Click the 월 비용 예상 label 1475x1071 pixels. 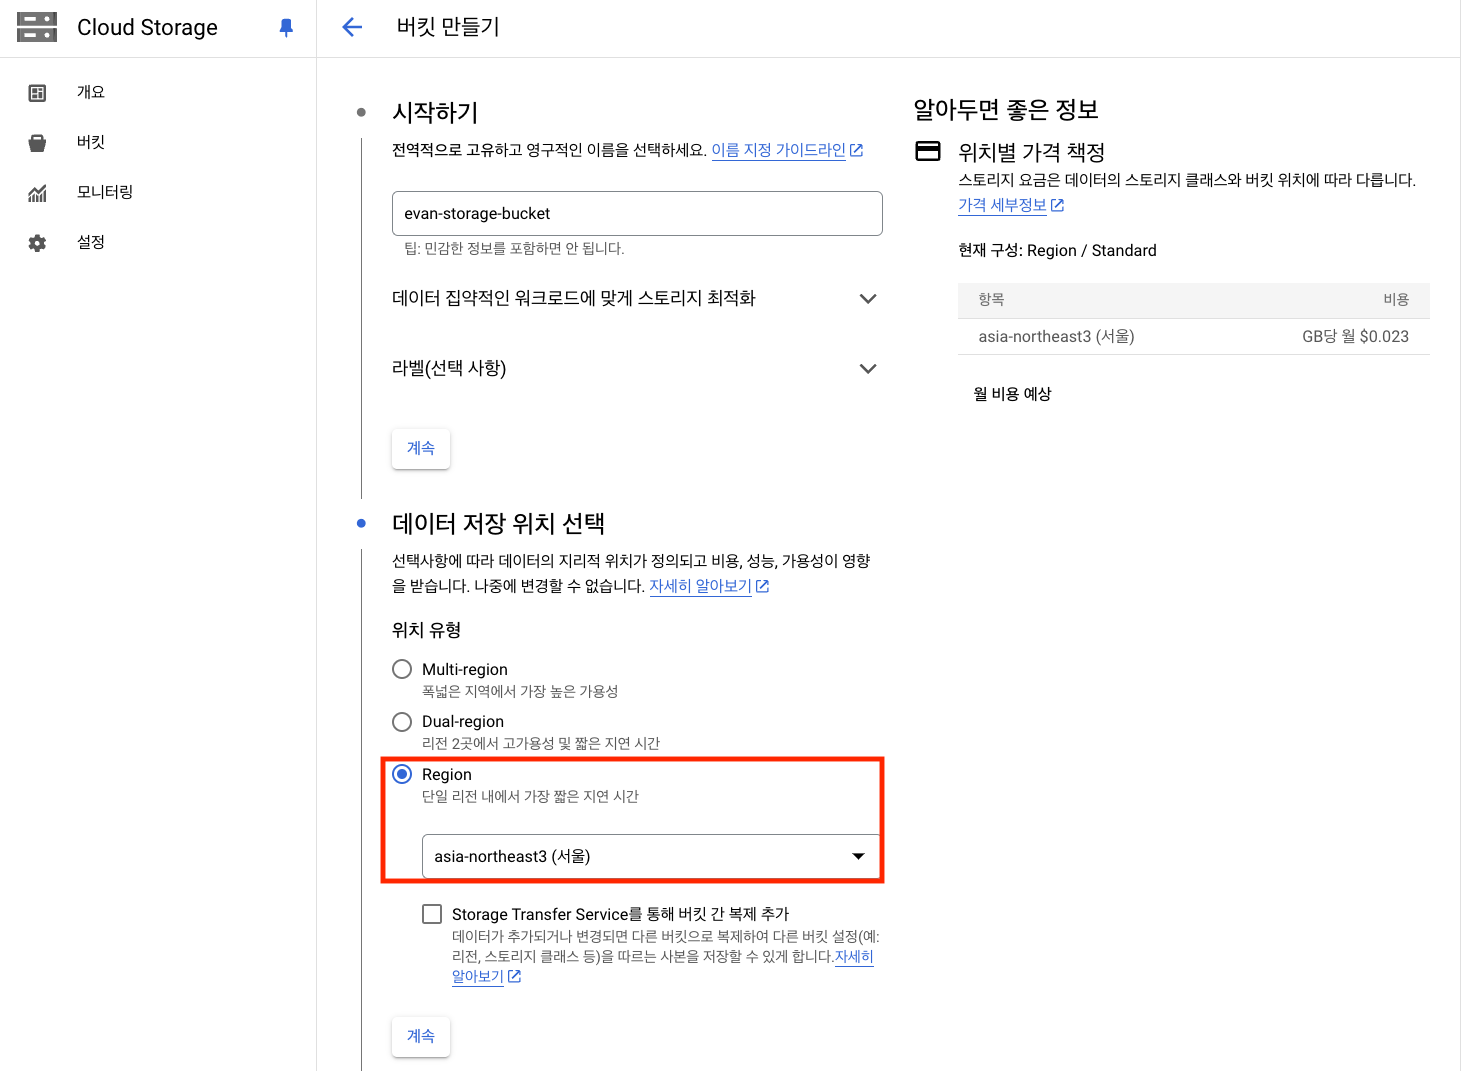[1012, 394]
